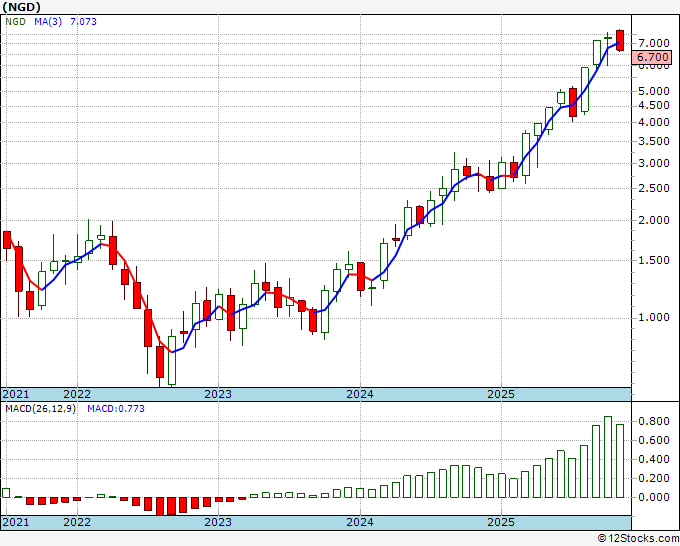Select the 3.500 price axis label

(654, 141)
